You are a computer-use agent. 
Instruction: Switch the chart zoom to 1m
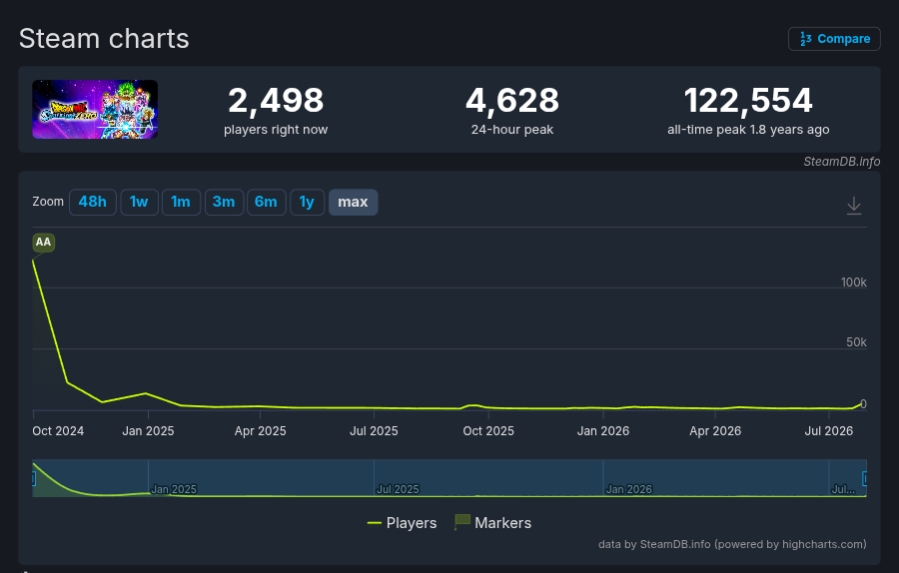[x=181, y=202]
